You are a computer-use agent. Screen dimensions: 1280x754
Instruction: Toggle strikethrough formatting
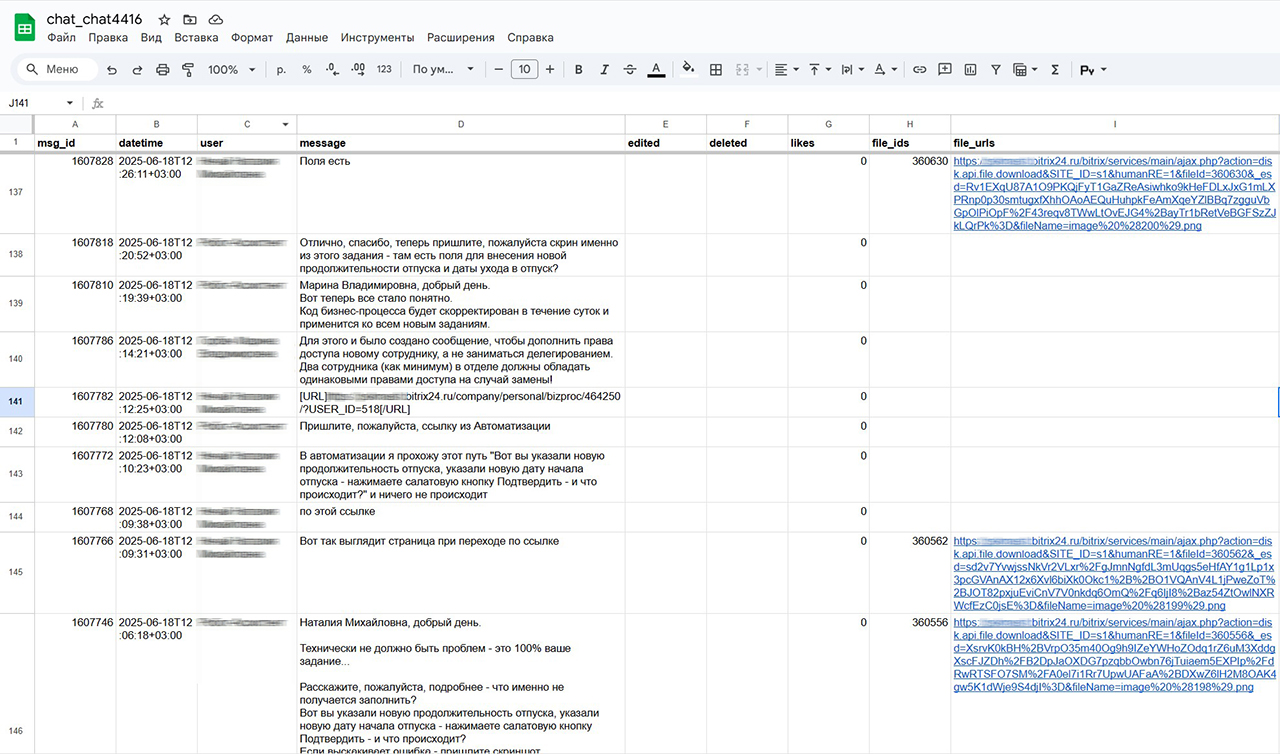(630, 70)
